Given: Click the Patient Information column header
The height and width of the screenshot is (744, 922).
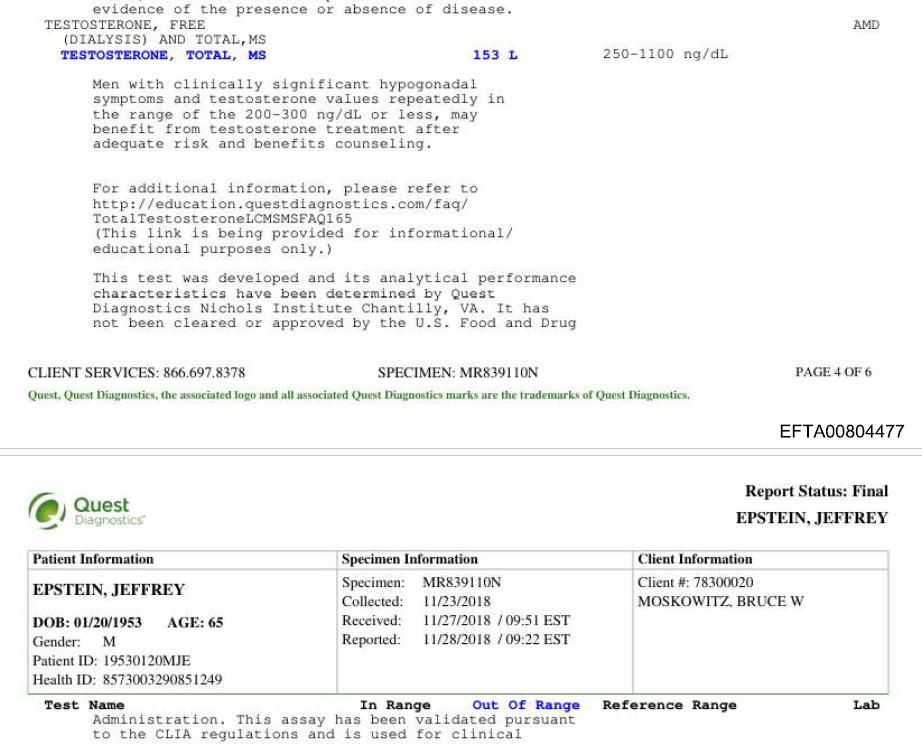Looking at the screenshot, I should (93, 559).
